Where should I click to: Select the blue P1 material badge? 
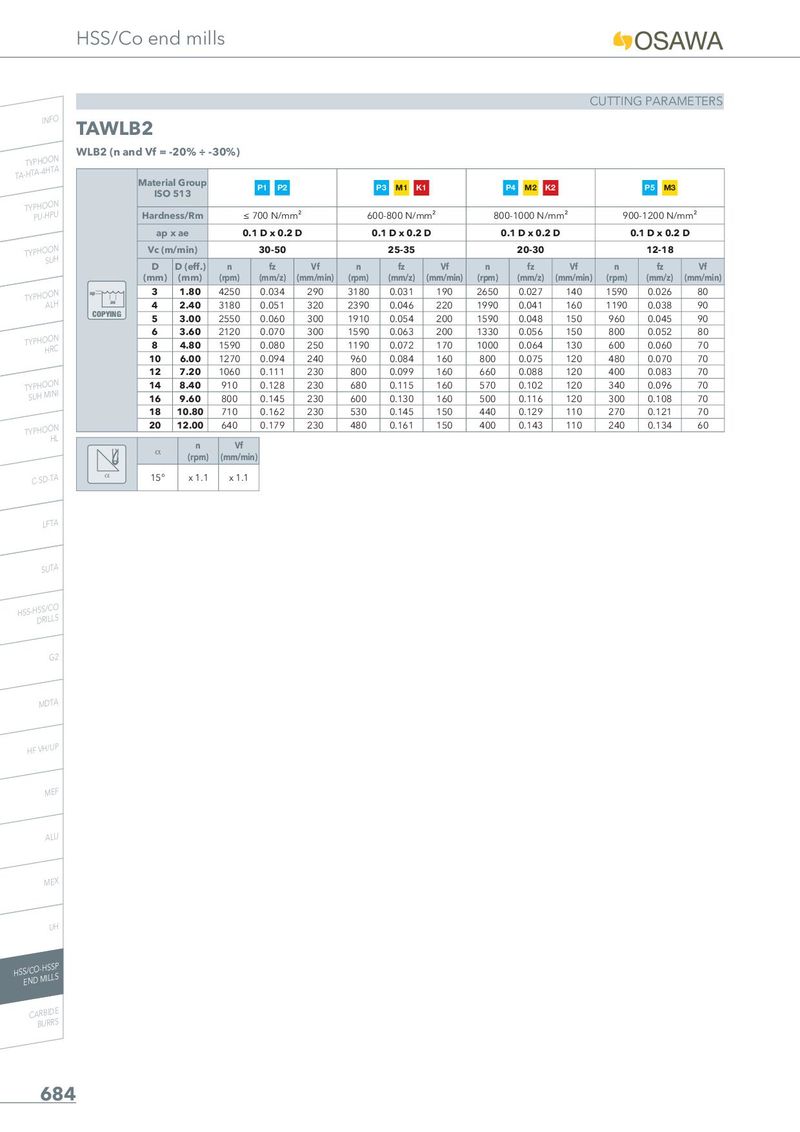[x=262, y=188]
